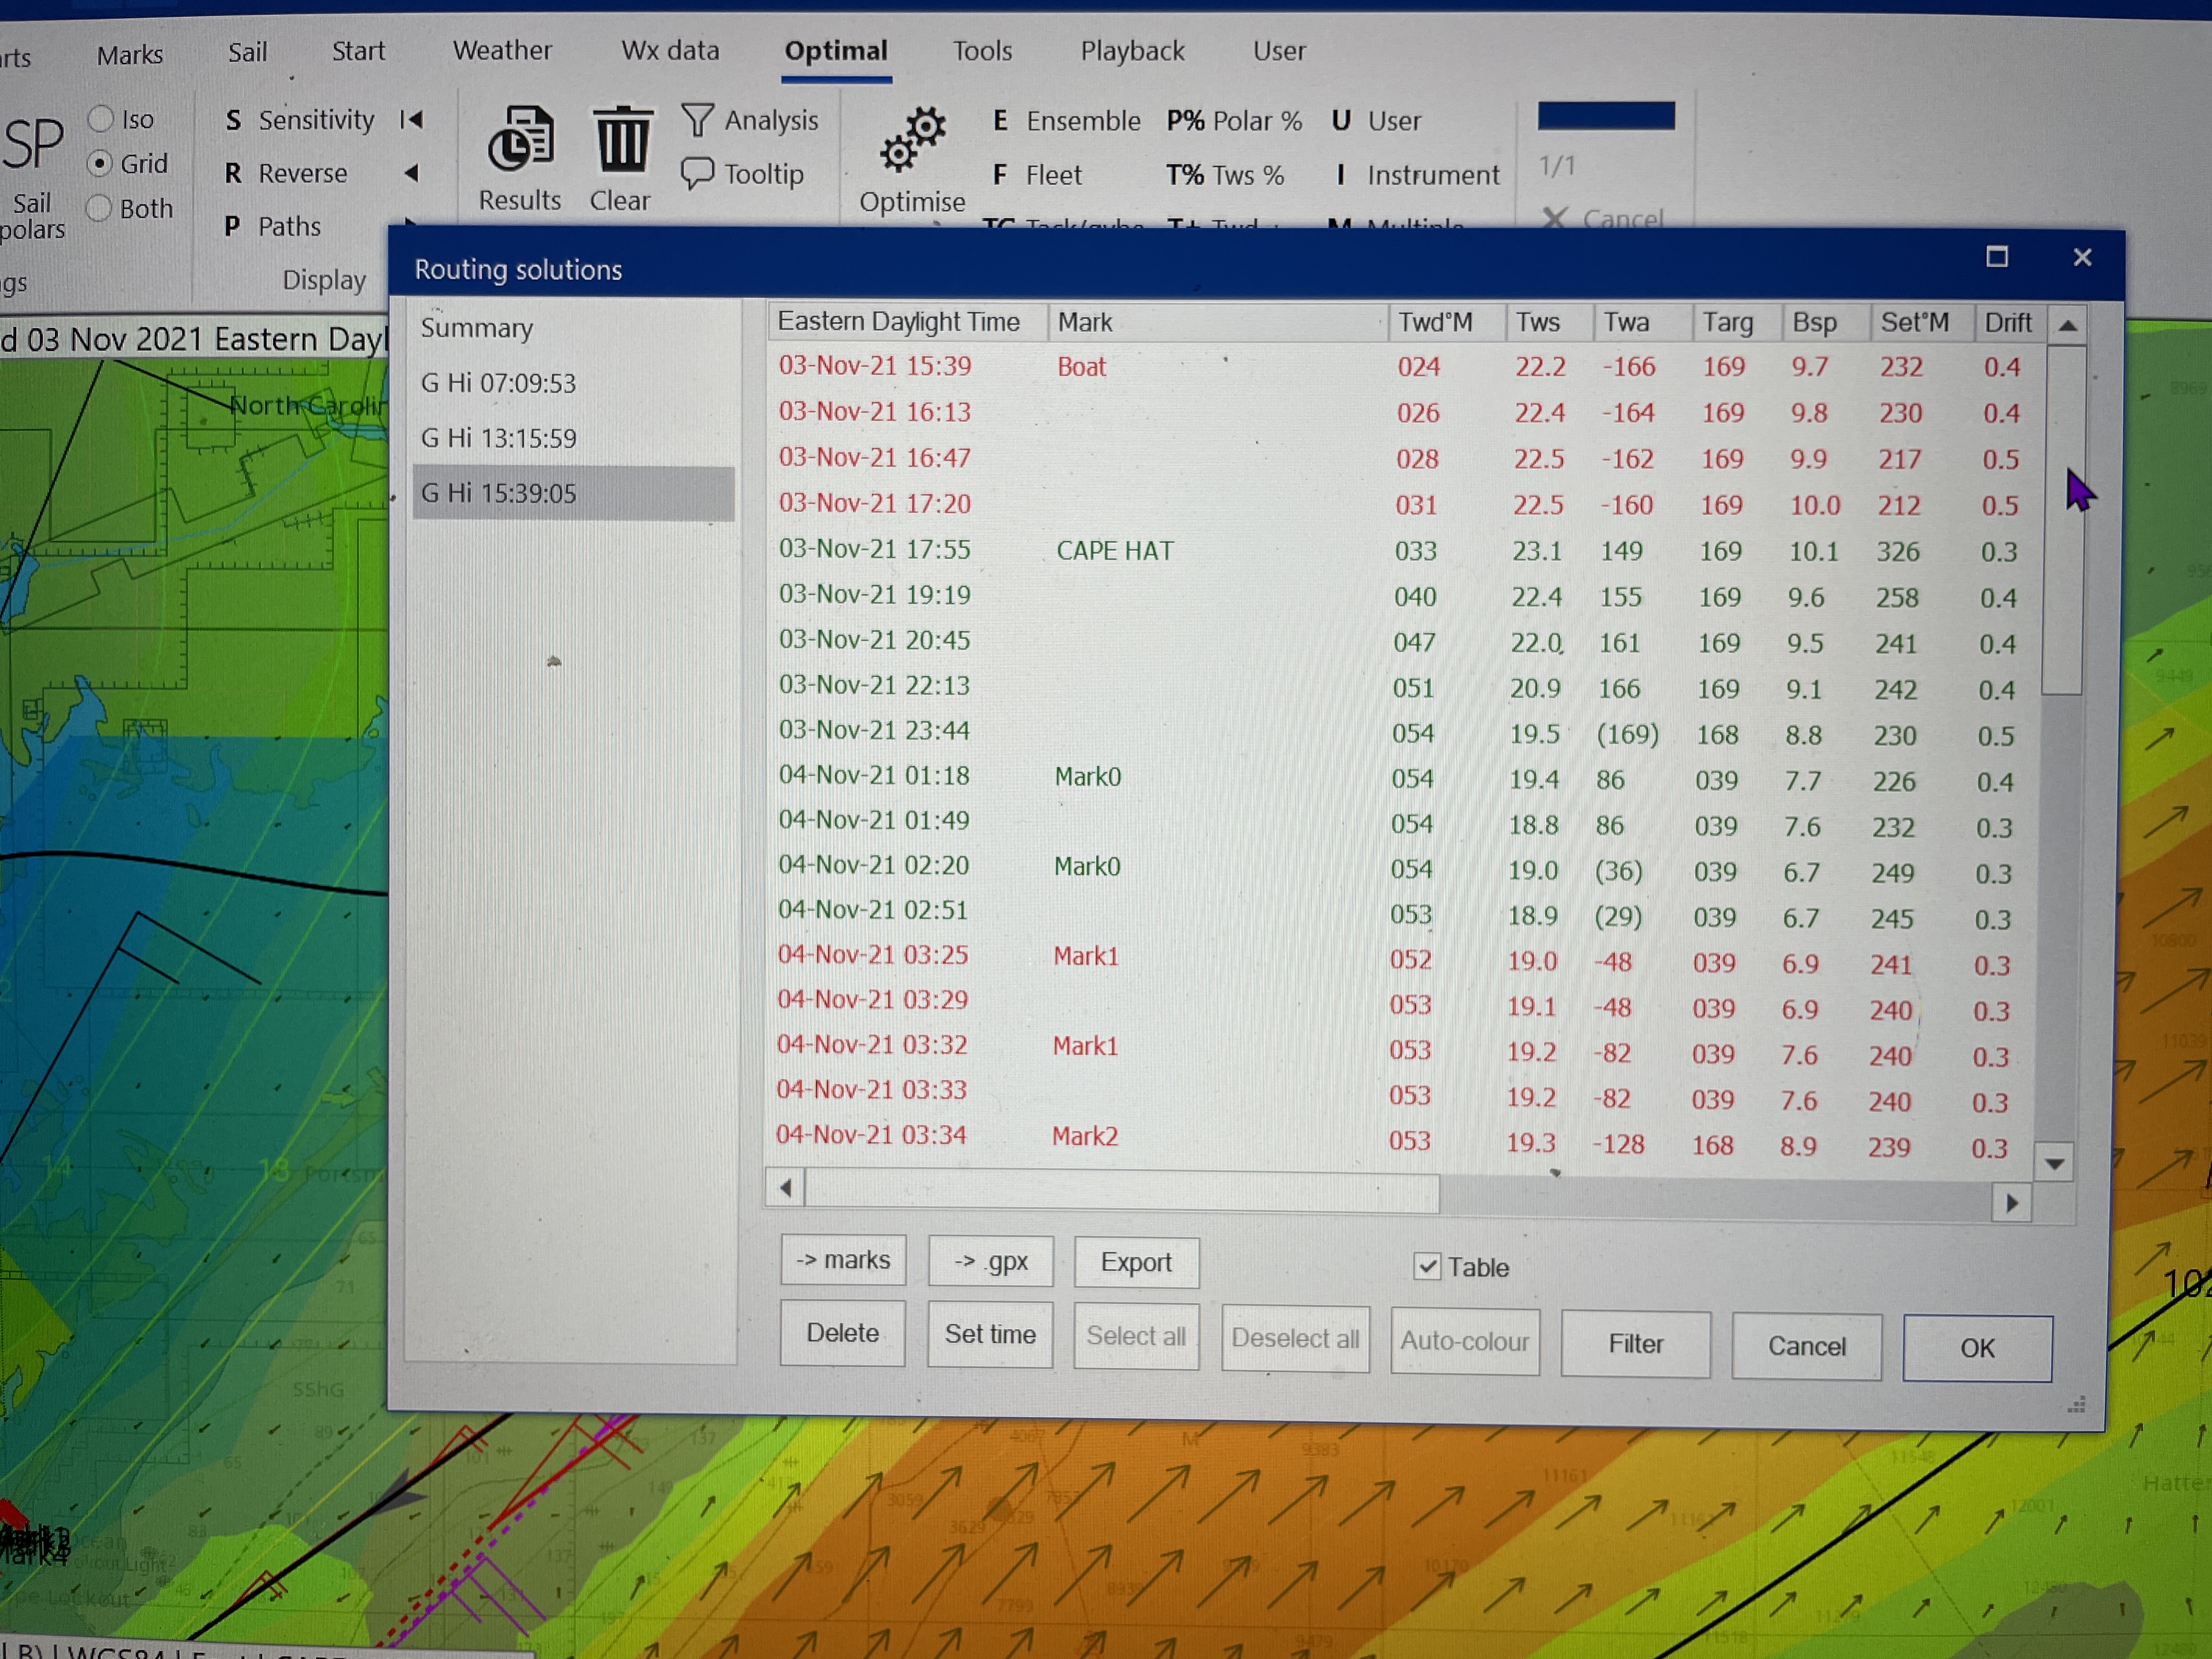This screenshot has width=2212, height=1659.
Task: Click Sensitivity skip-to-start arrow icon
Action: (411, 120)
